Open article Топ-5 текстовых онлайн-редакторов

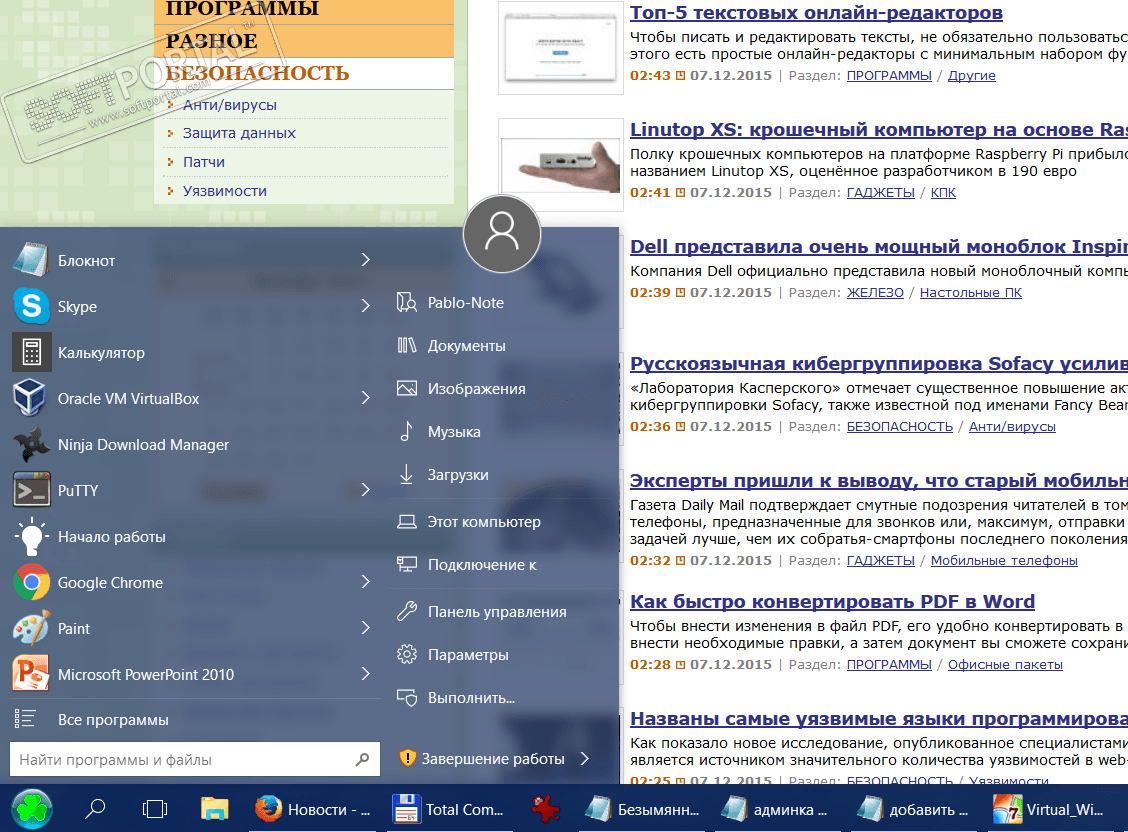[816, 12]
